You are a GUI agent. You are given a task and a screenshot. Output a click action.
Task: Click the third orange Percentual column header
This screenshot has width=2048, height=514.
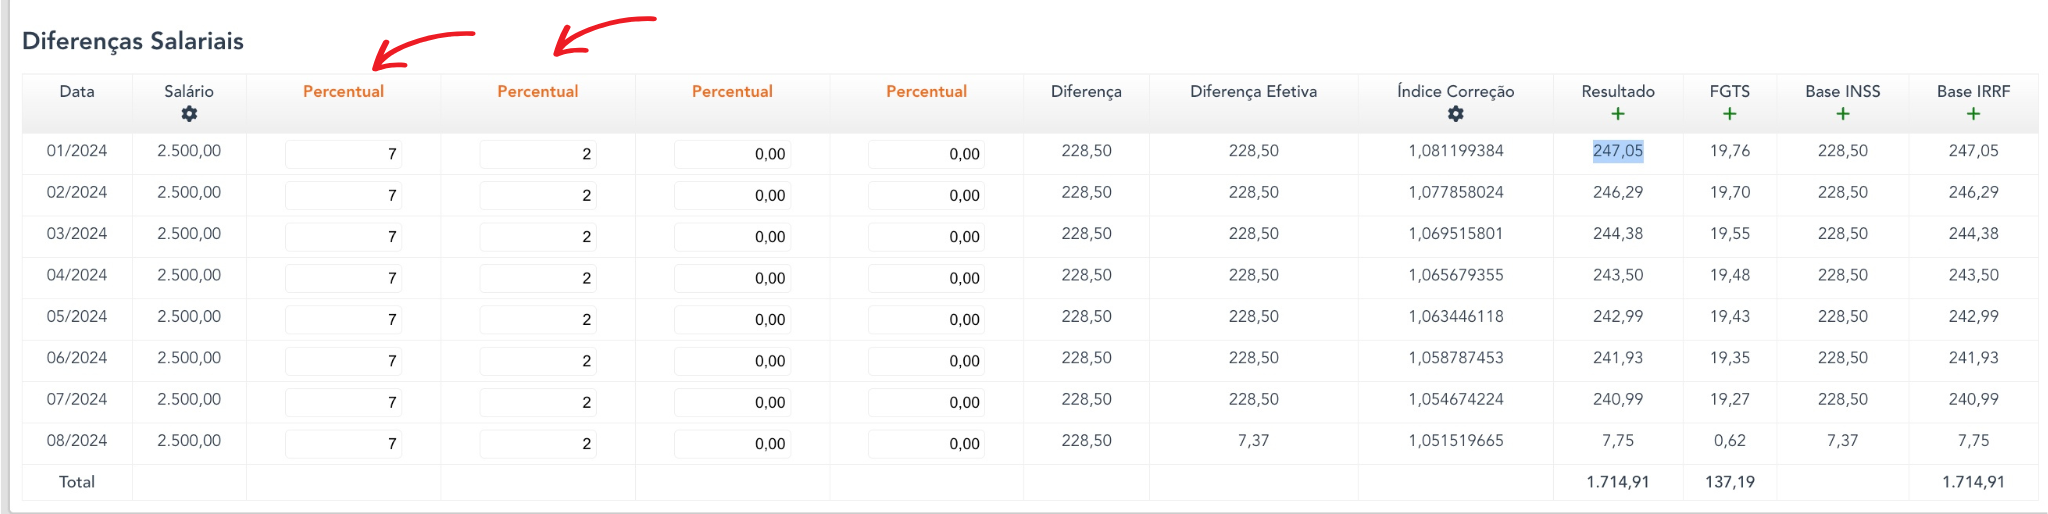coord(732,91)
